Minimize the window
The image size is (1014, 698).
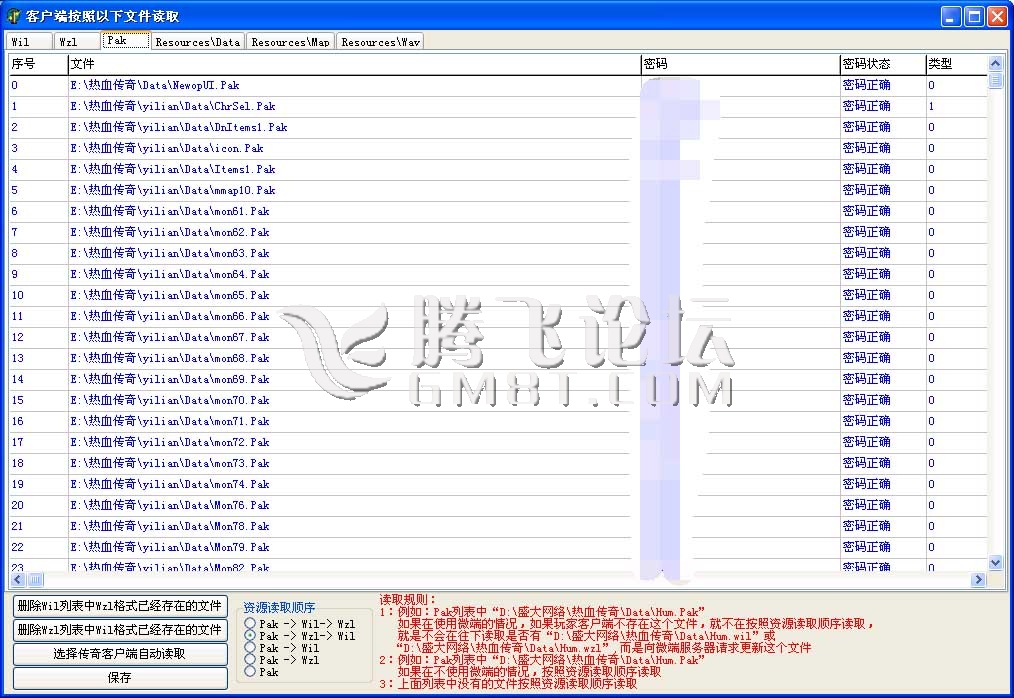point(951,17)
